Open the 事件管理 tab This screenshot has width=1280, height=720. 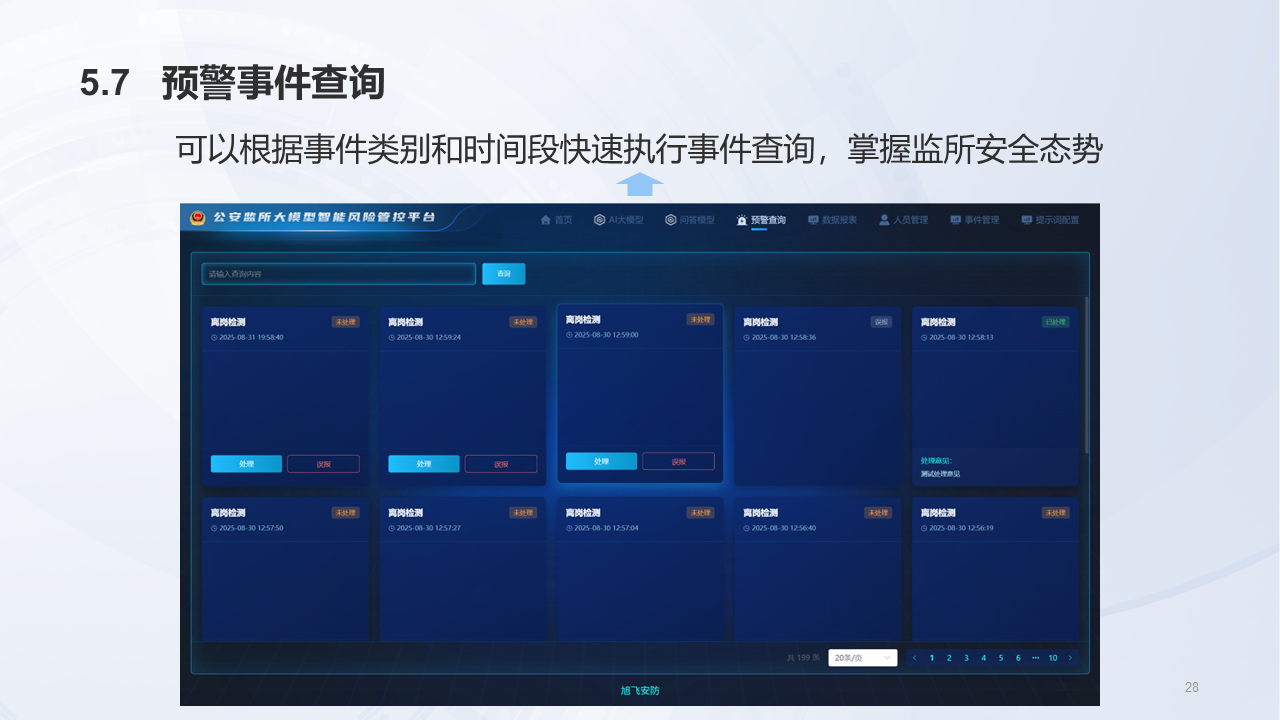pos(975,220)
